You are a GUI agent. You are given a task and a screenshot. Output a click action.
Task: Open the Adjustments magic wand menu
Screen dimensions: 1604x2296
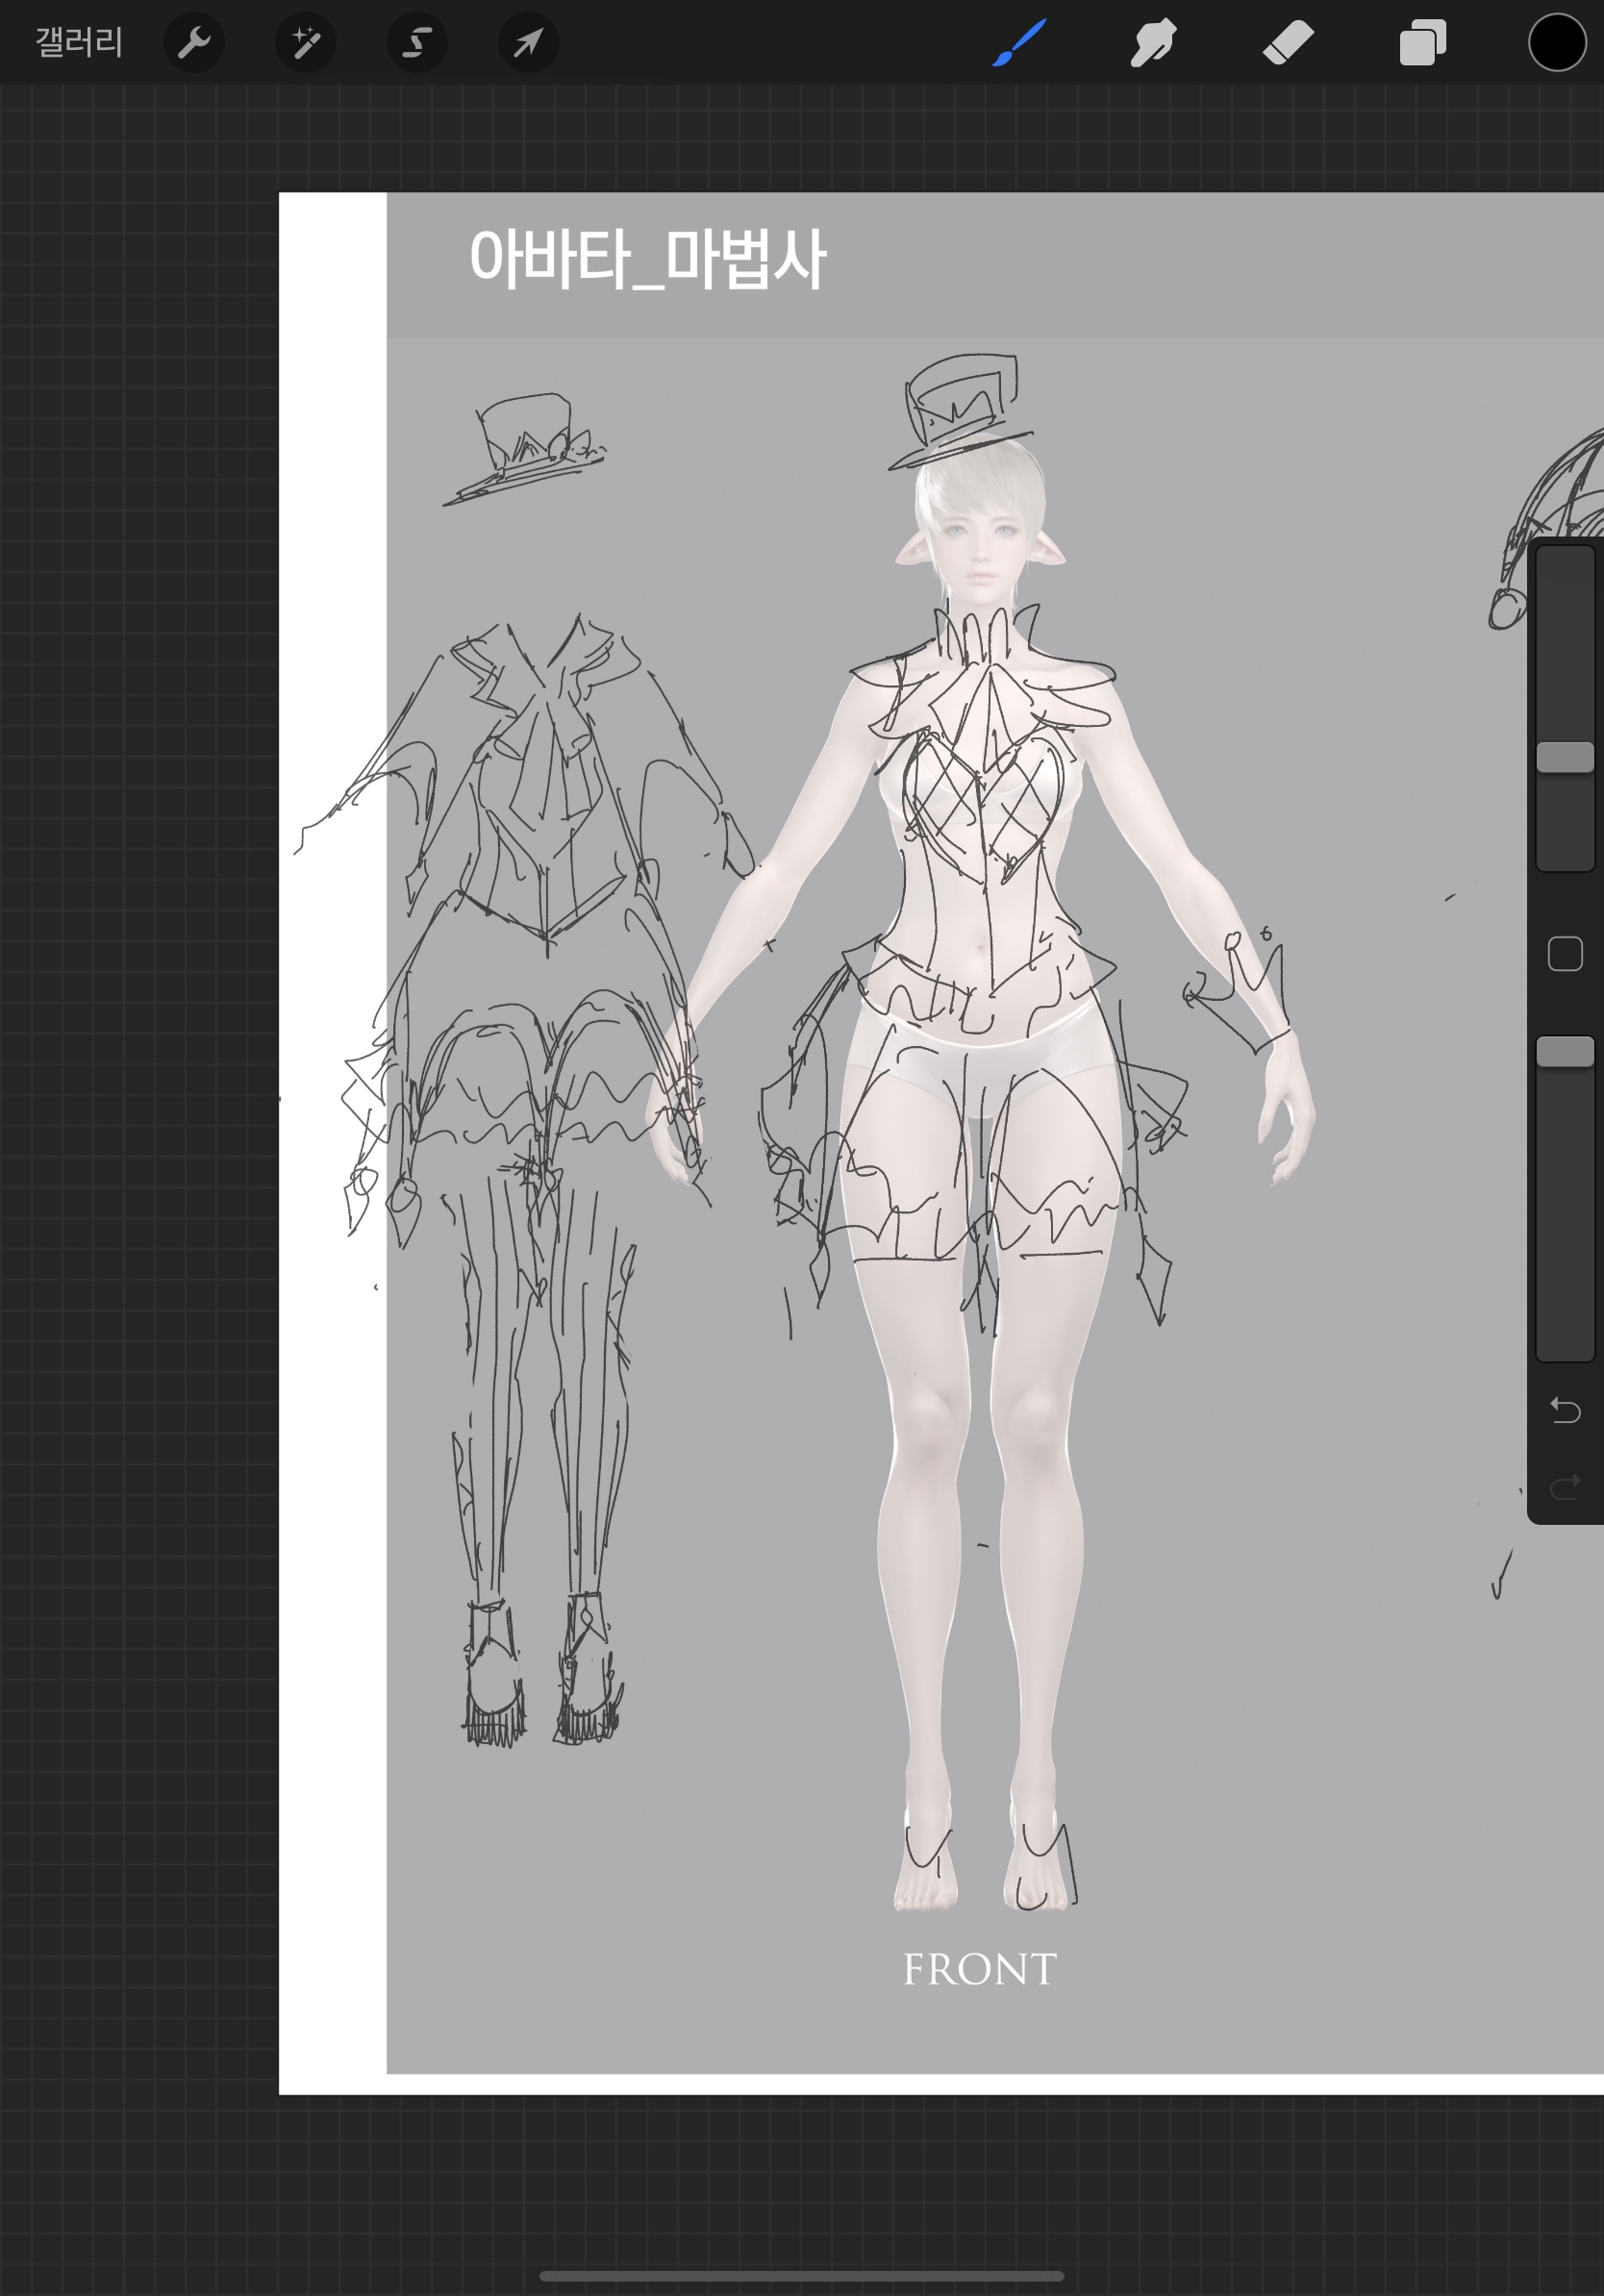pos(305,42)
